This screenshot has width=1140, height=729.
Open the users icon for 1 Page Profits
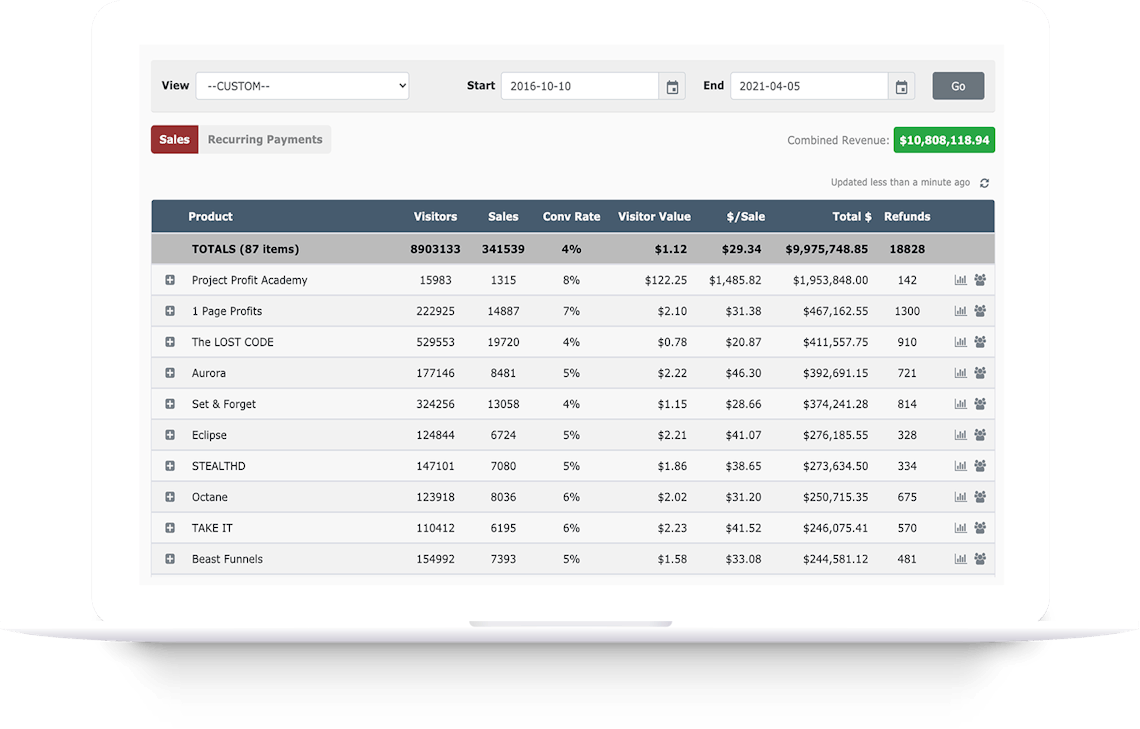point(980,312)
